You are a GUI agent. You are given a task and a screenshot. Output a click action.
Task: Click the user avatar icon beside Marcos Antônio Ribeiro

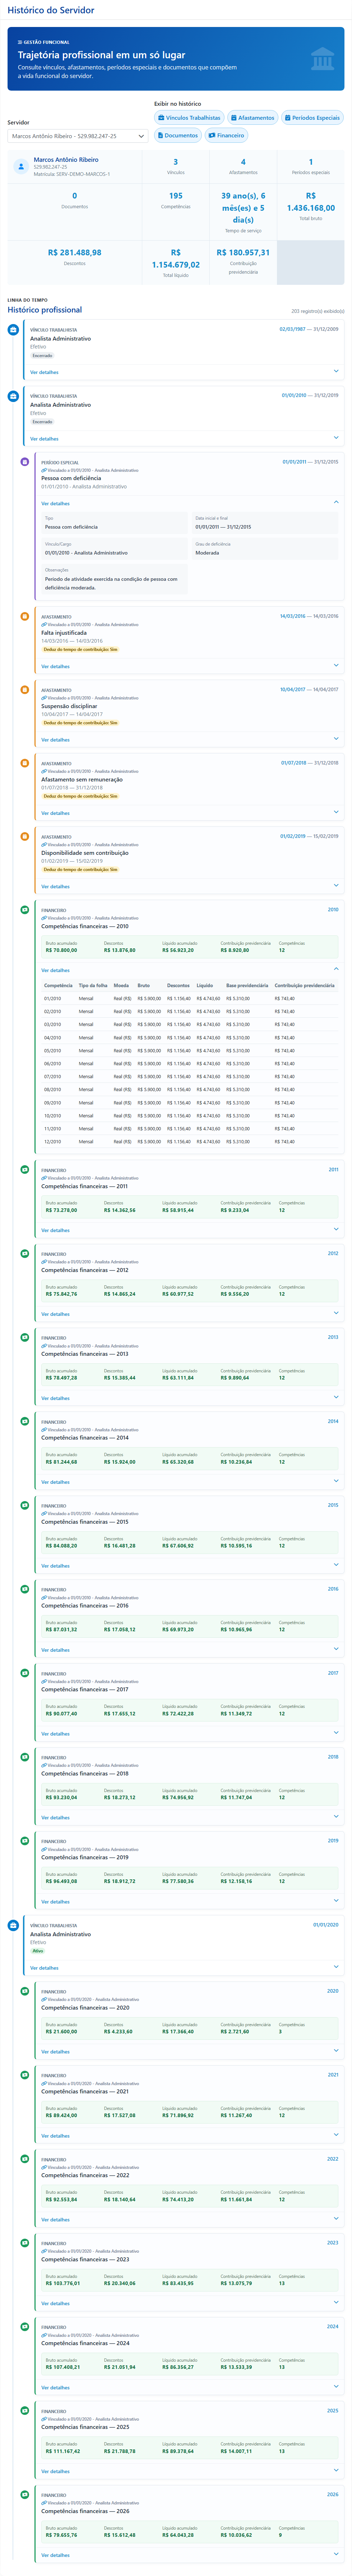pos(21,167)
